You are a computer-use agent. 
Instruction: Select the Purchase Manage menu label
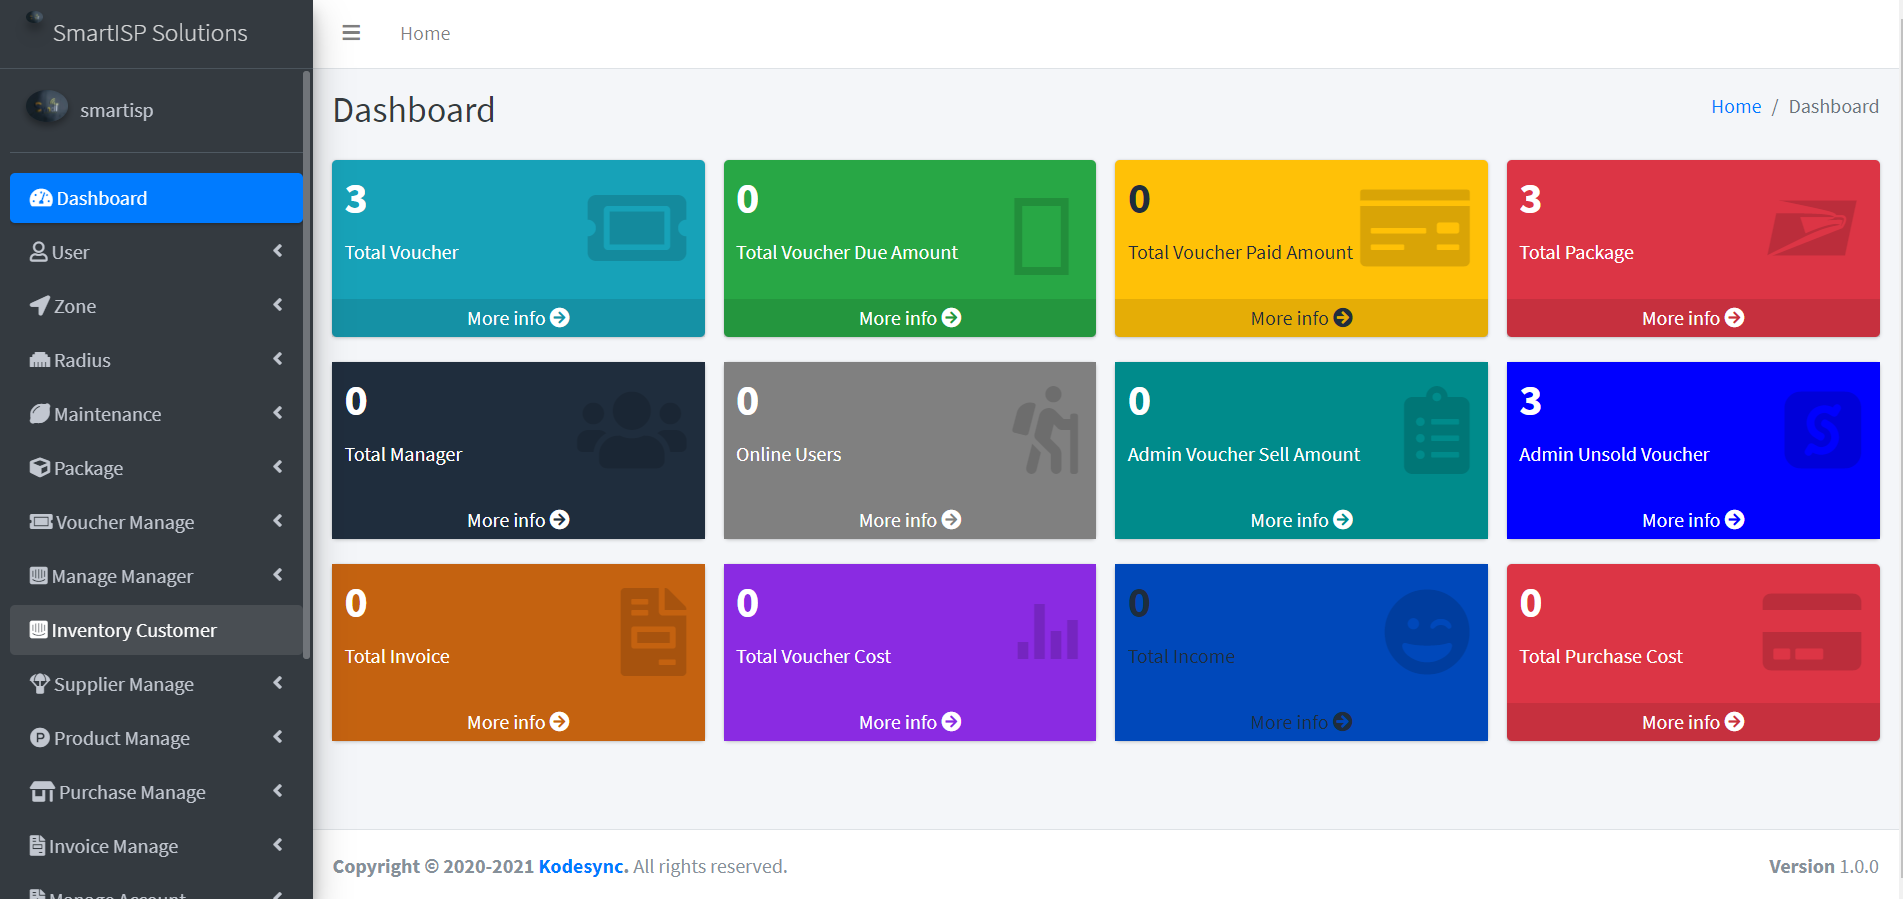(x=132, y=792)
